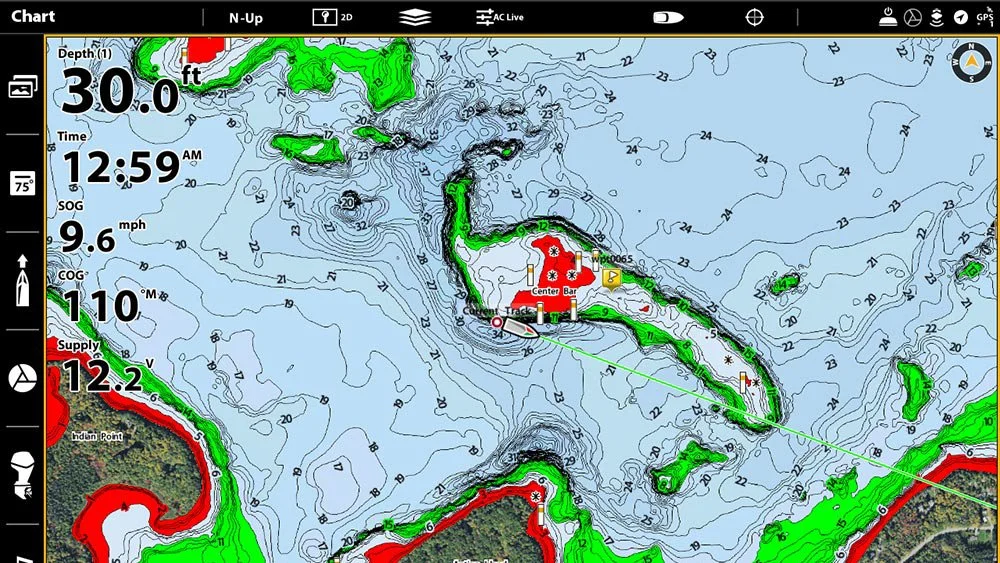
Task: Open autopilot circle icon in sidebar
Action: pyautogui.click(x=22, y=378)
